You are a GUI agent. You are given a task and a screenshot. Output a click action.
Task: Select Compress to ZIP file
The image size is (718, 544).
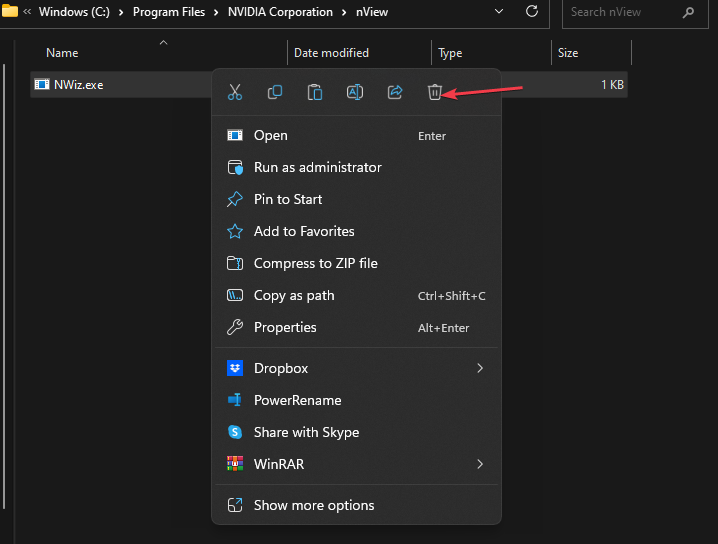pos(356,263)
